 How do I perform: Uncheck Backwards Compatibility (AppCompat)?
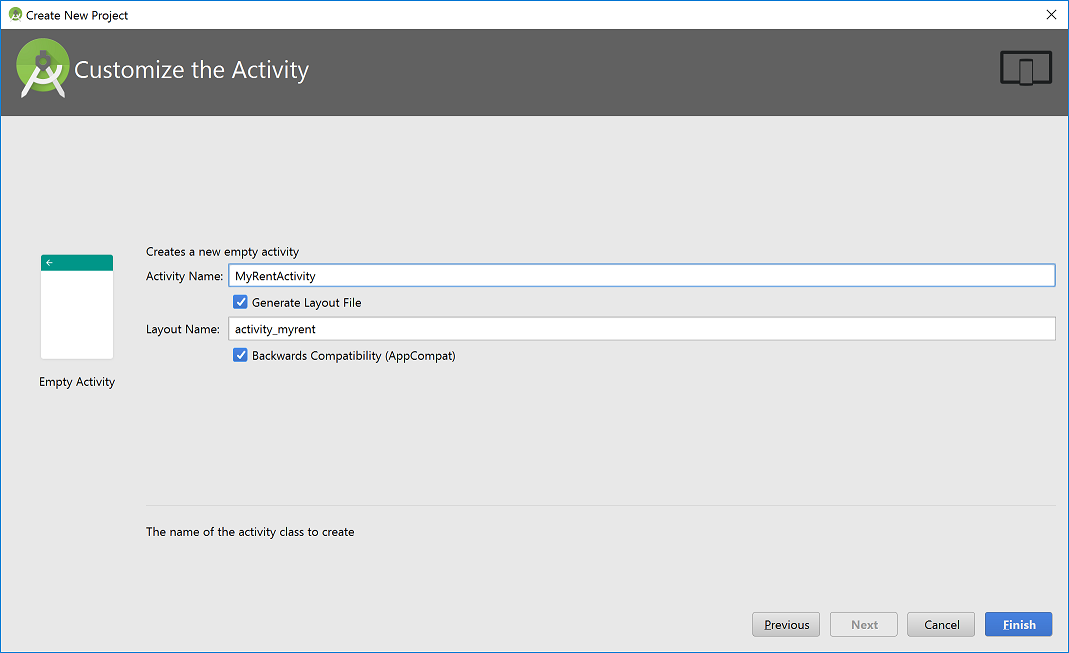click(240, 355)
